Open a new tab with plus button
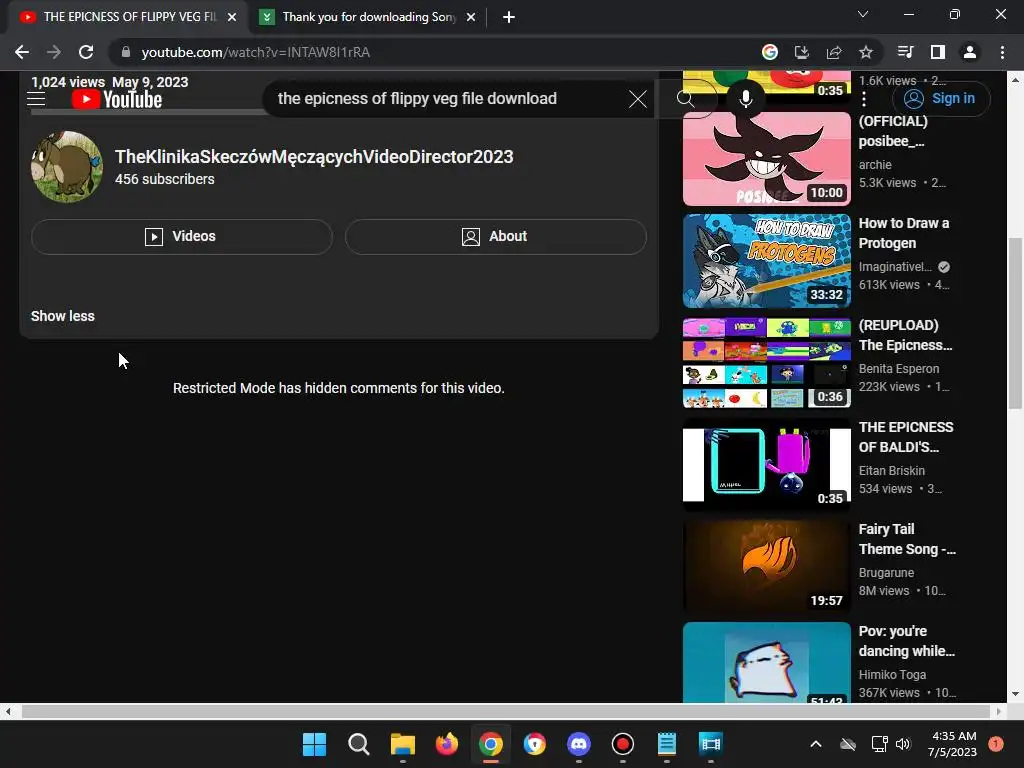This screenshot has height=768, width=1024. pos(509,17)
